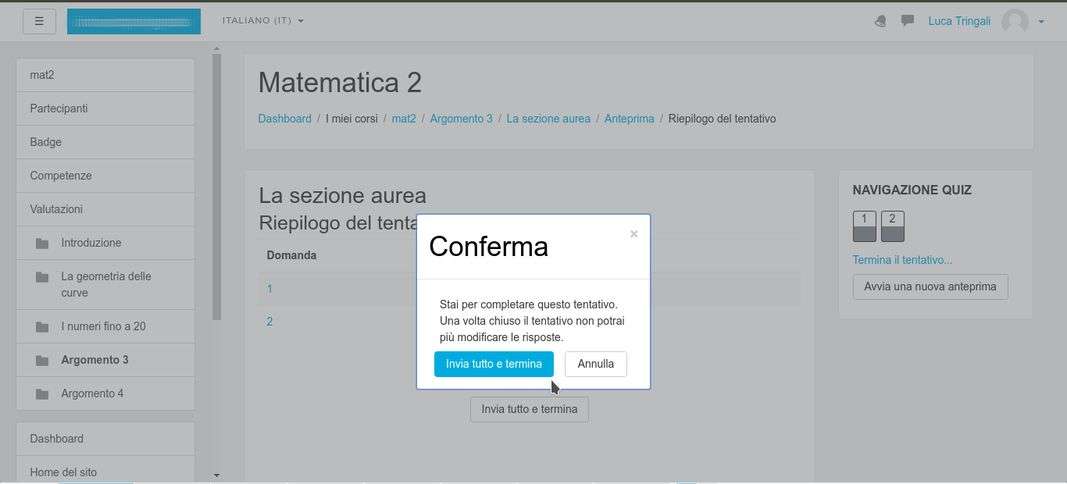Click the I miei corsi breadcrumb text
Viewport: 1067px width, 484px height.
pyautogui.click(x=351, y=118)
